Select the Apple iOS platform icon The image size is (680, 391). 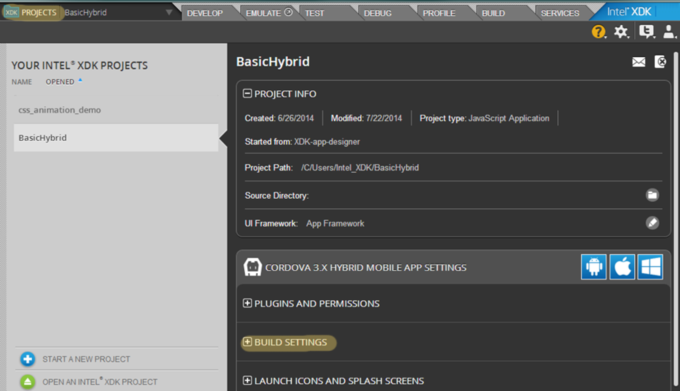pyautogui.click(x=622, y=267)
